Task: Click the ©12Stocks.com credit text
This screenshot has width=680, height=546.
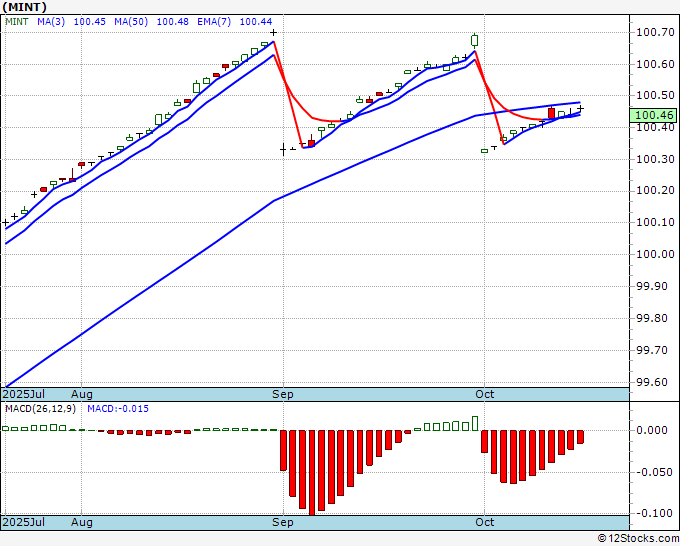Action: pyautogui.click(x=638, y=539)
